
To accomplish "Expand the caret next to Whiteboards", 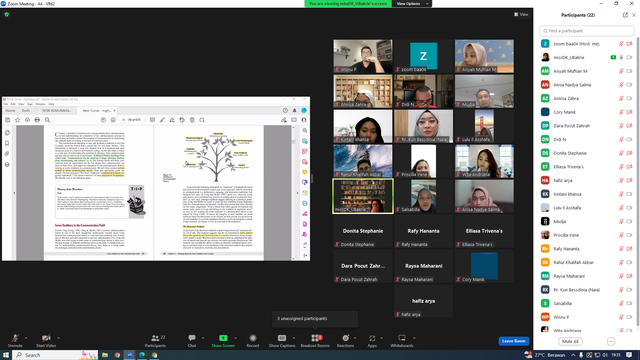I will click(x=414, y=338).
